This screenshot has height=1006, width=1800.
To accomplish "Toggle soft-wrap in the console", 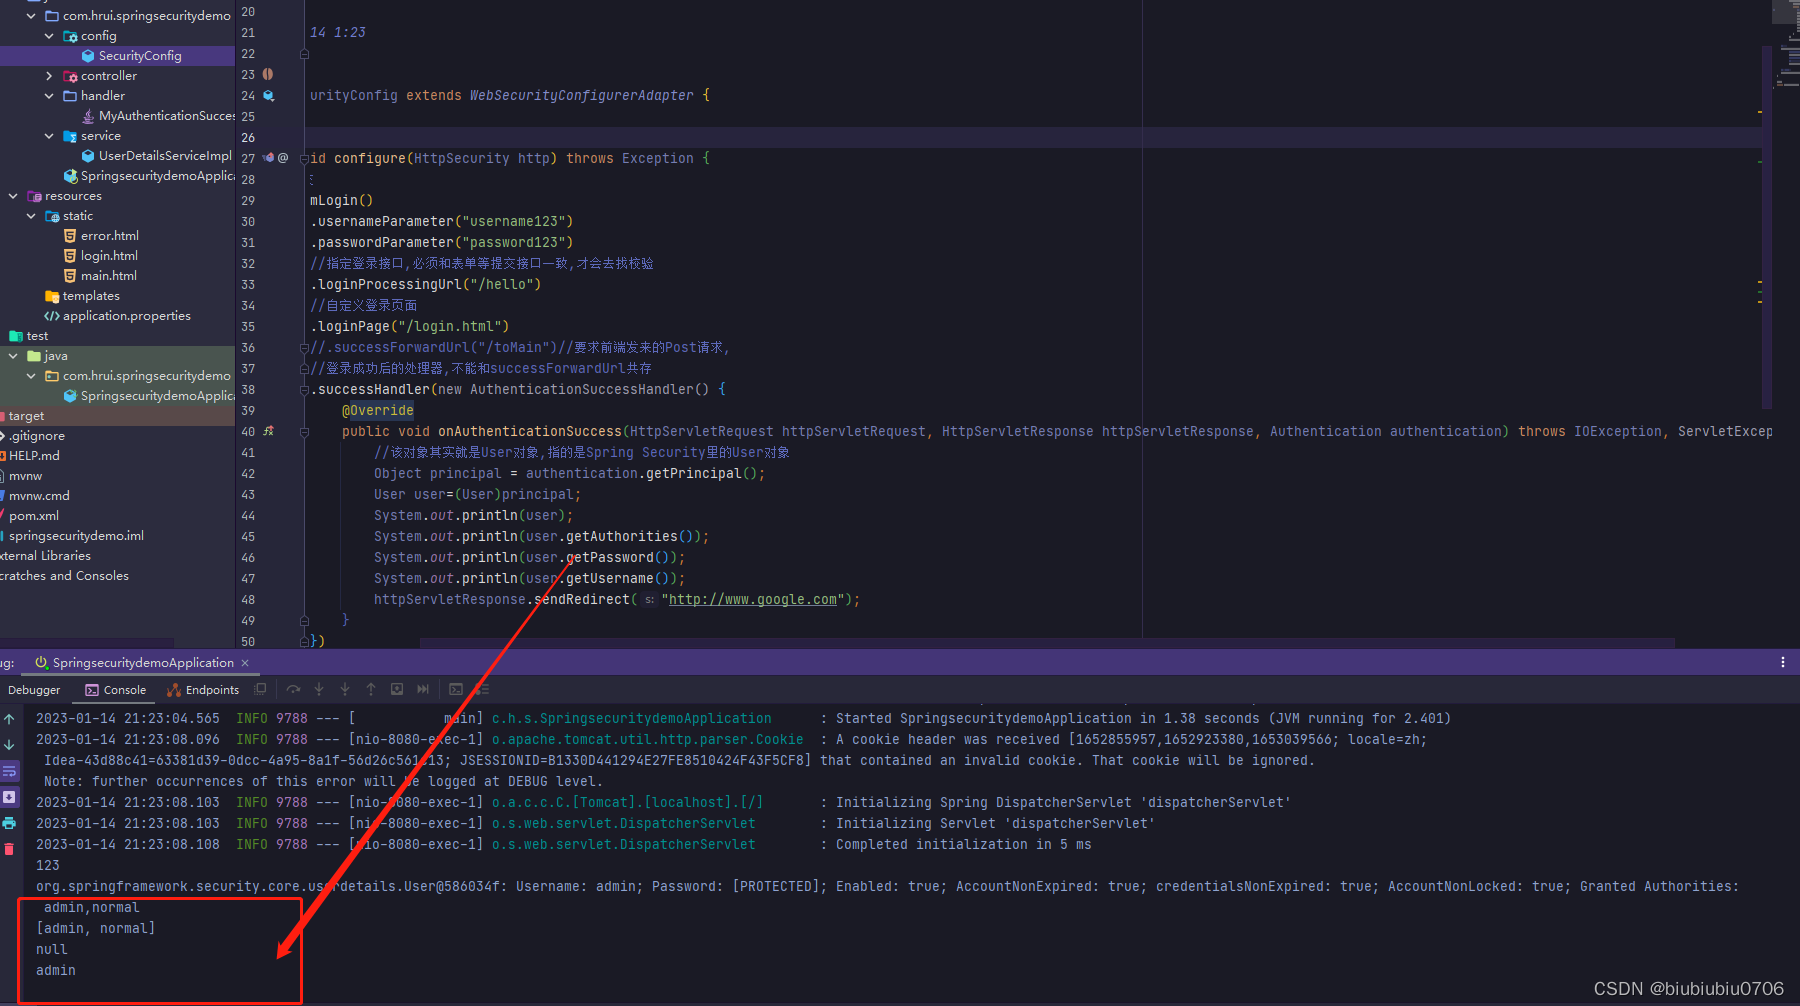I will coord(9,771).
